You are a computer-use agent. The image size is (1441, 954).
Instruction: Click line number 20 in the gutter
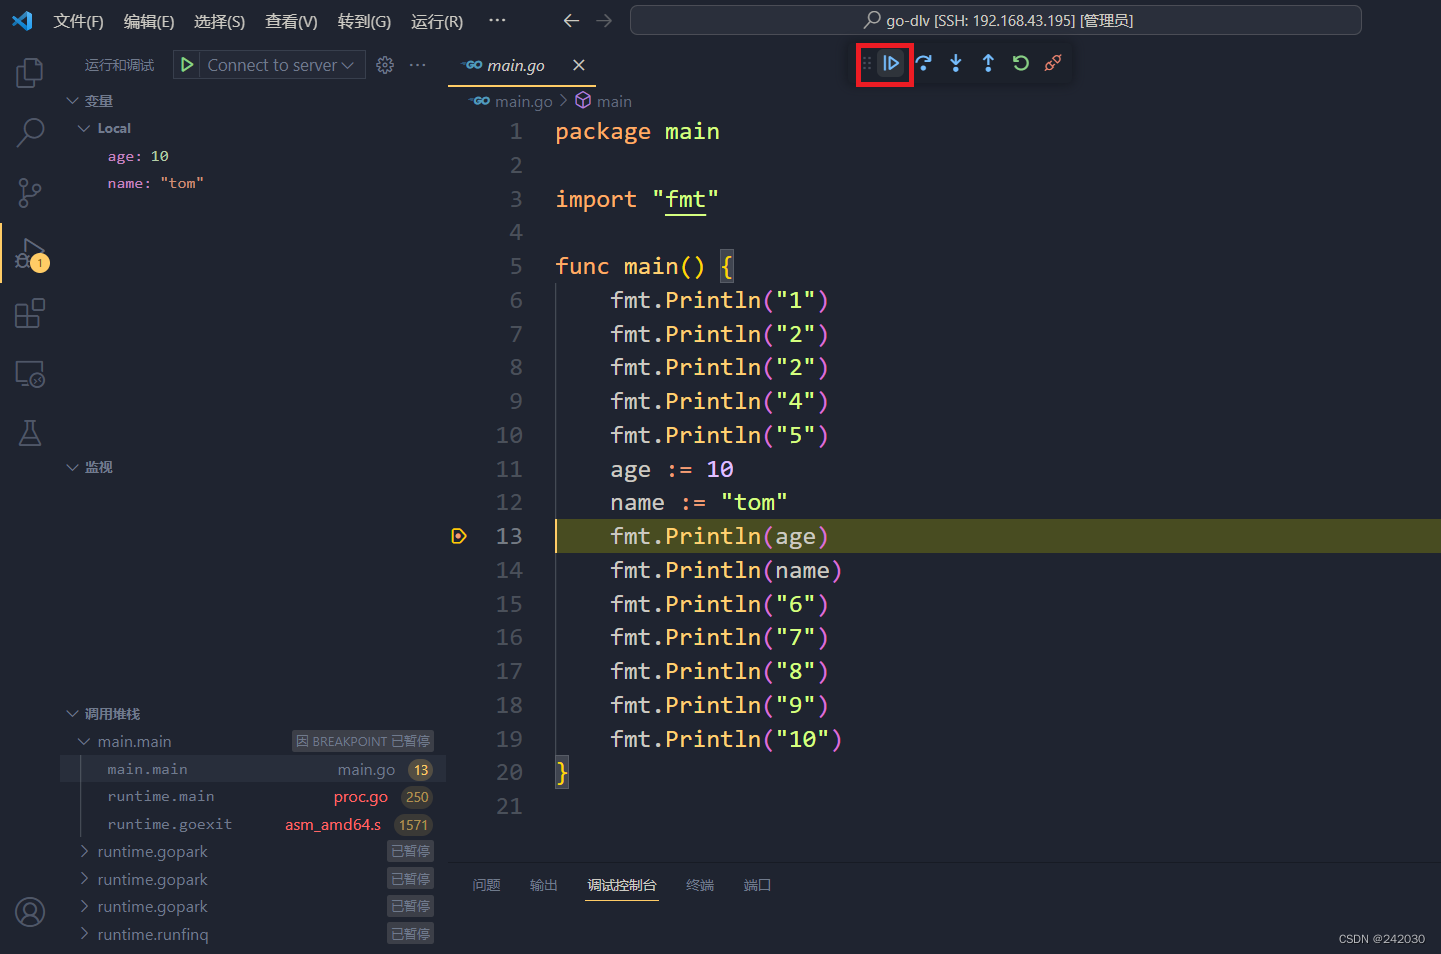click(x=509, y=772)
